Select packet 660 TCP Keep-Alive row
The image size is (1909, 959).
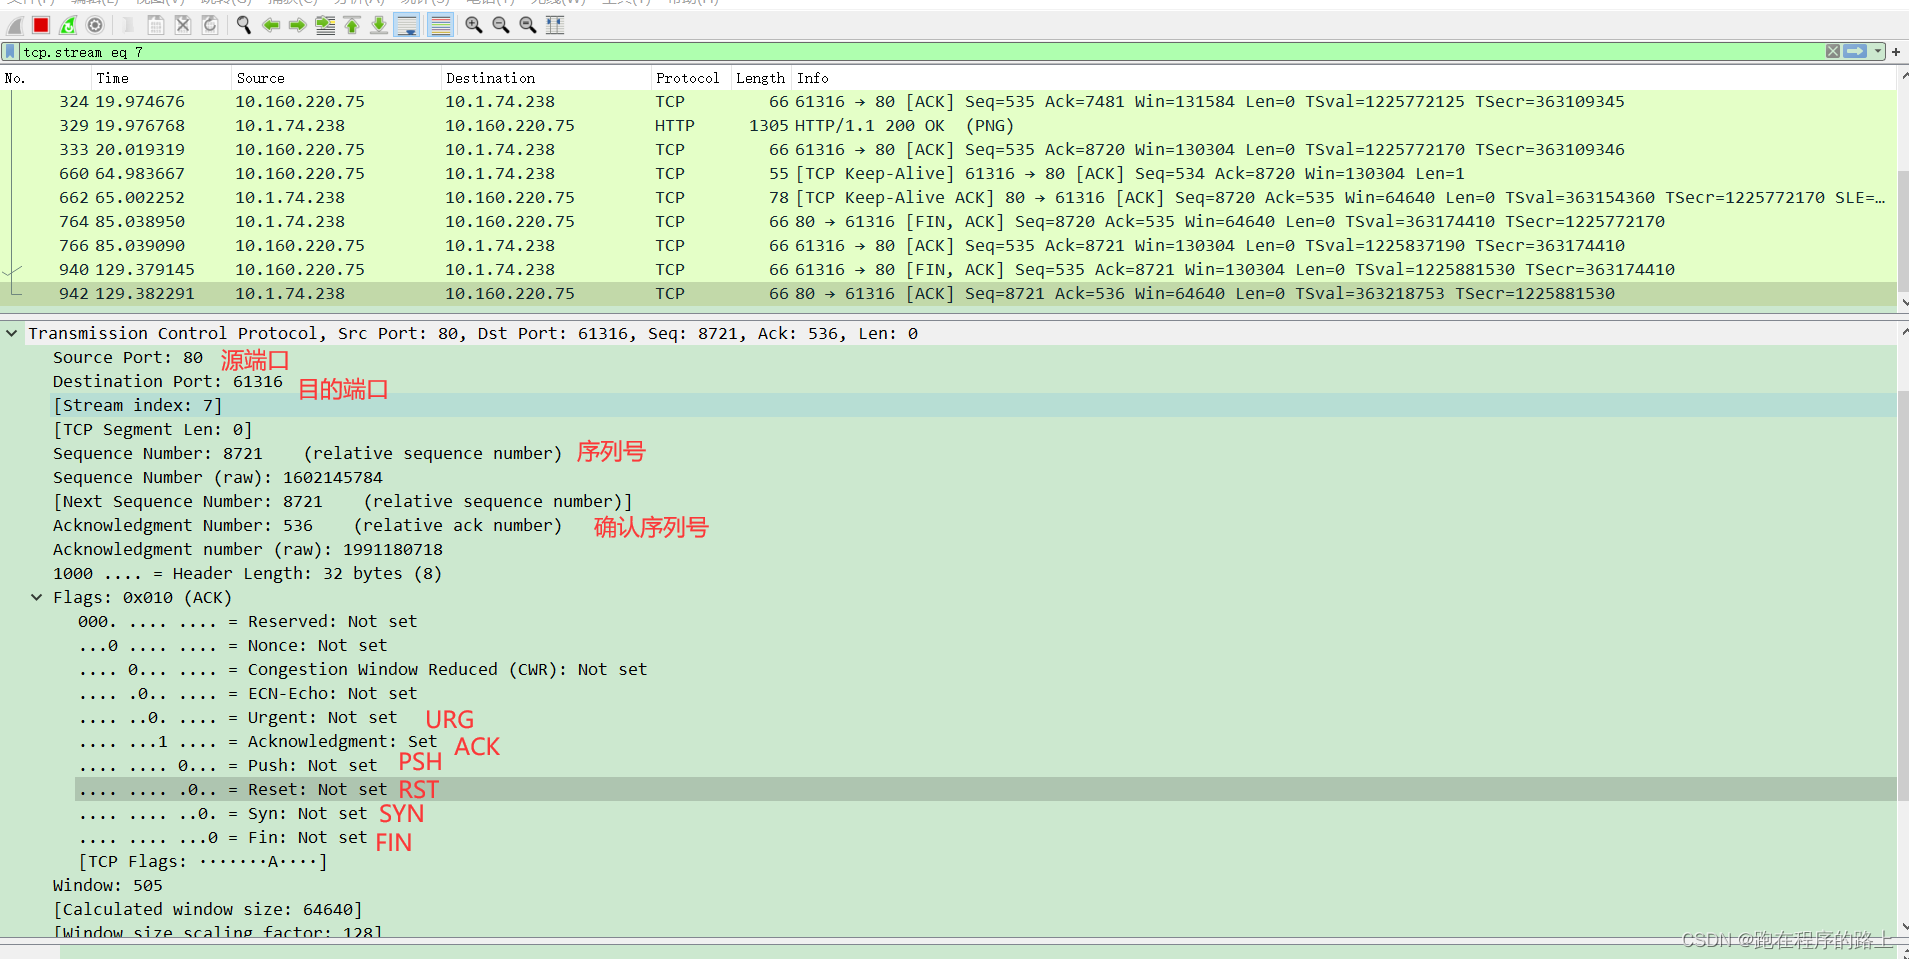point(948,174)
